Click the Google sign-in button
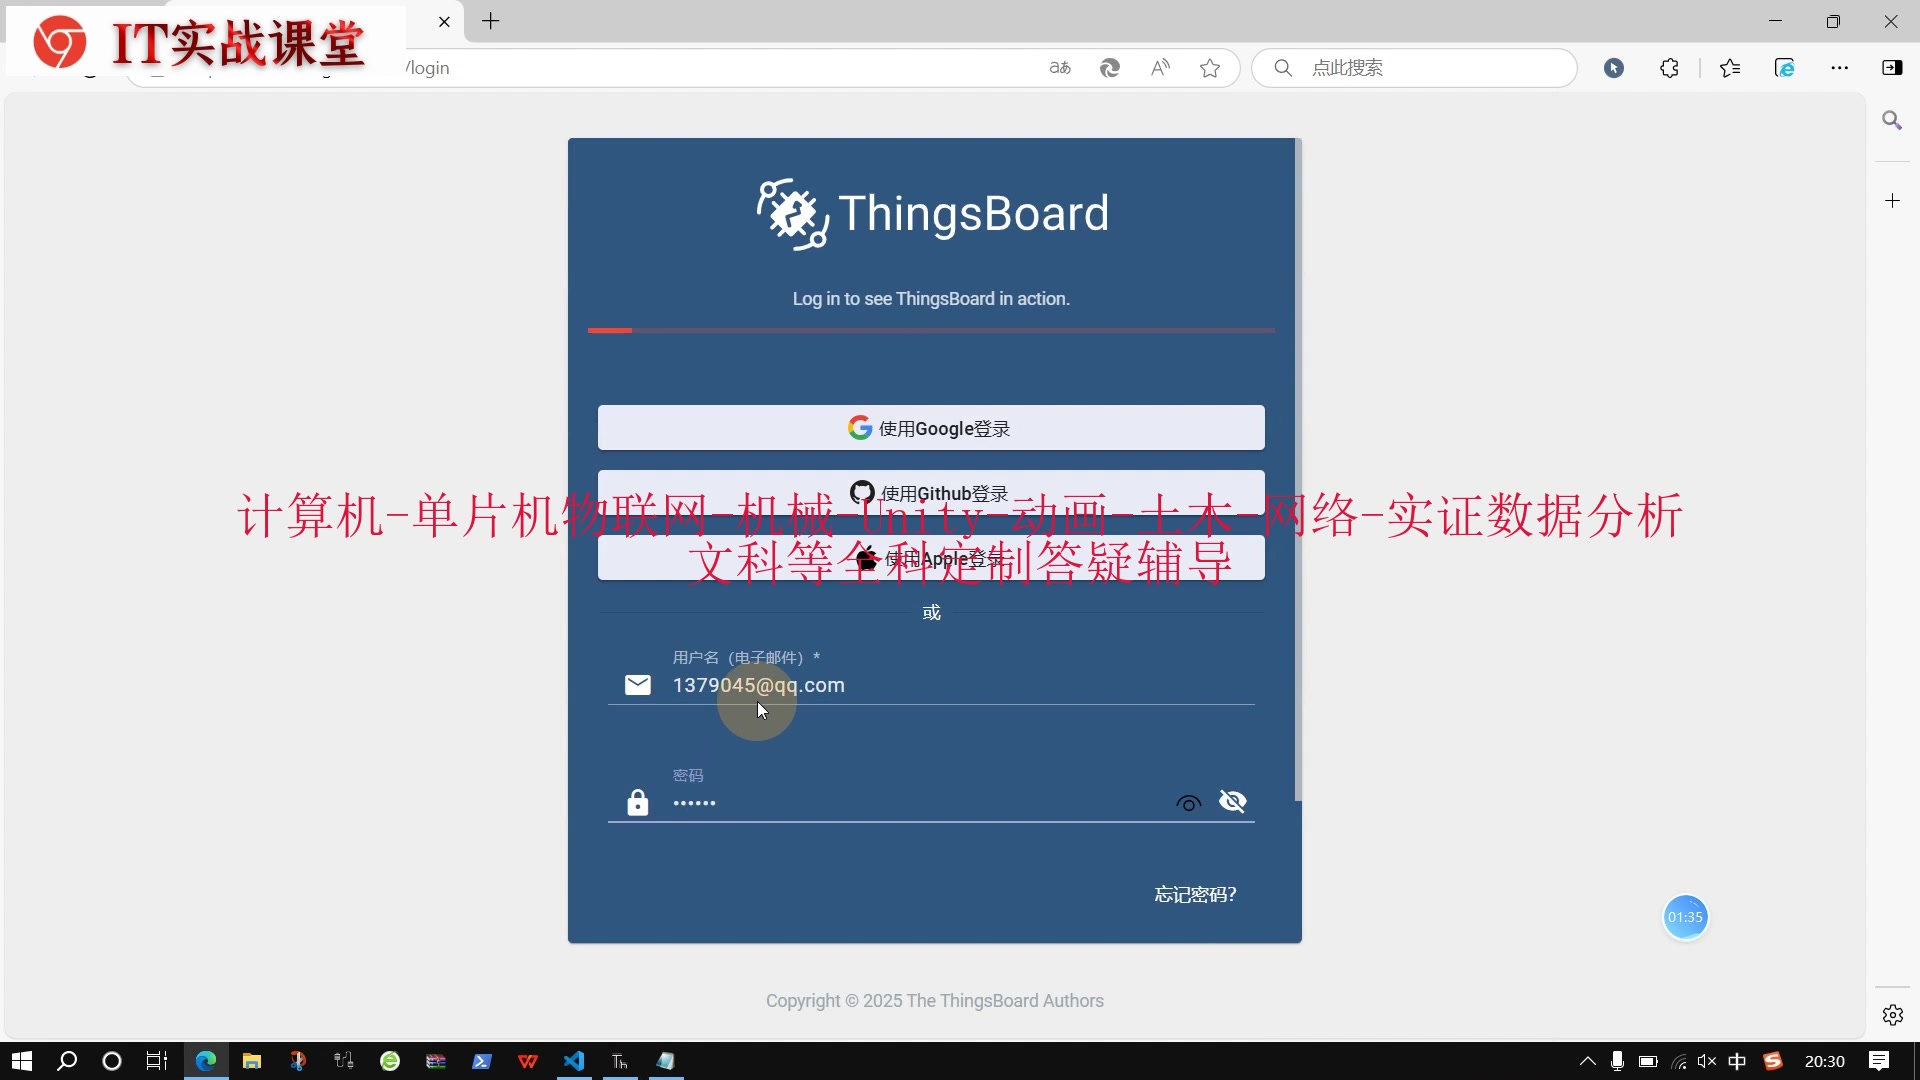This screenshot has width=1920, height=1080. (930, 428)
